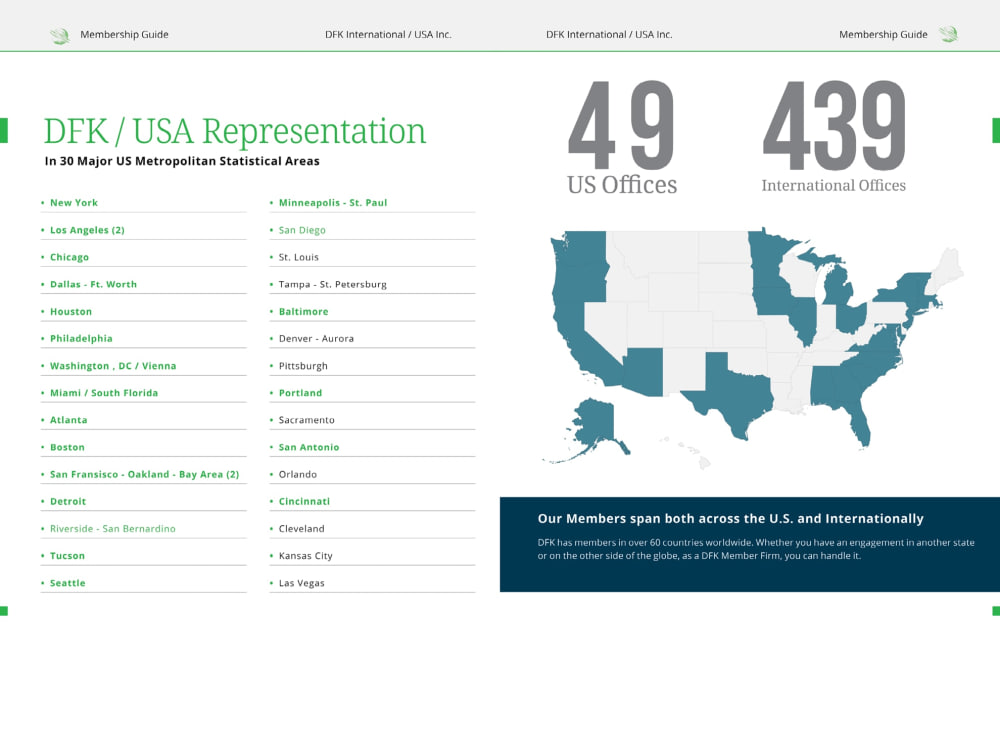Select the 'San Diego' list entry

302,230
